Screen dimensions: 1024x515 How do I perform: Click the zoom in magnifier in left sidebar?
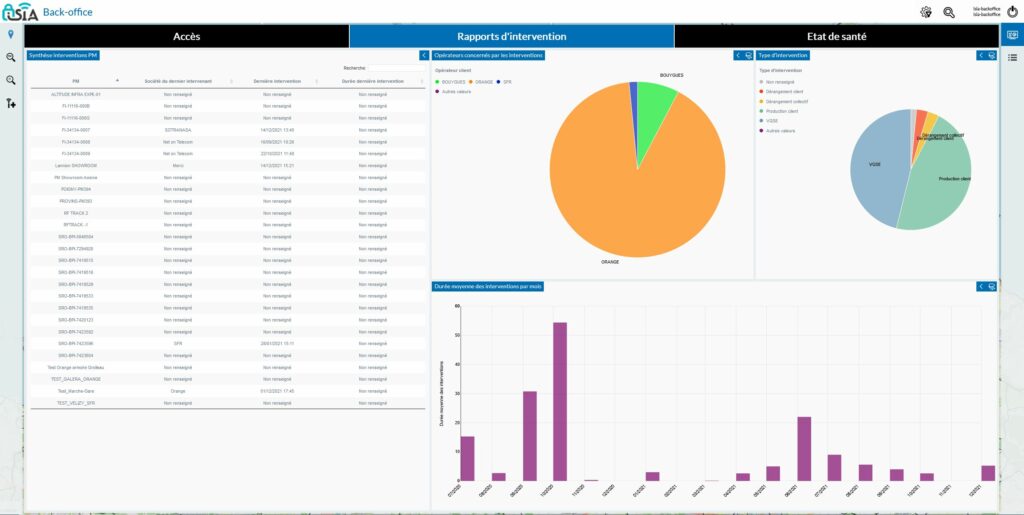point(10,80)
